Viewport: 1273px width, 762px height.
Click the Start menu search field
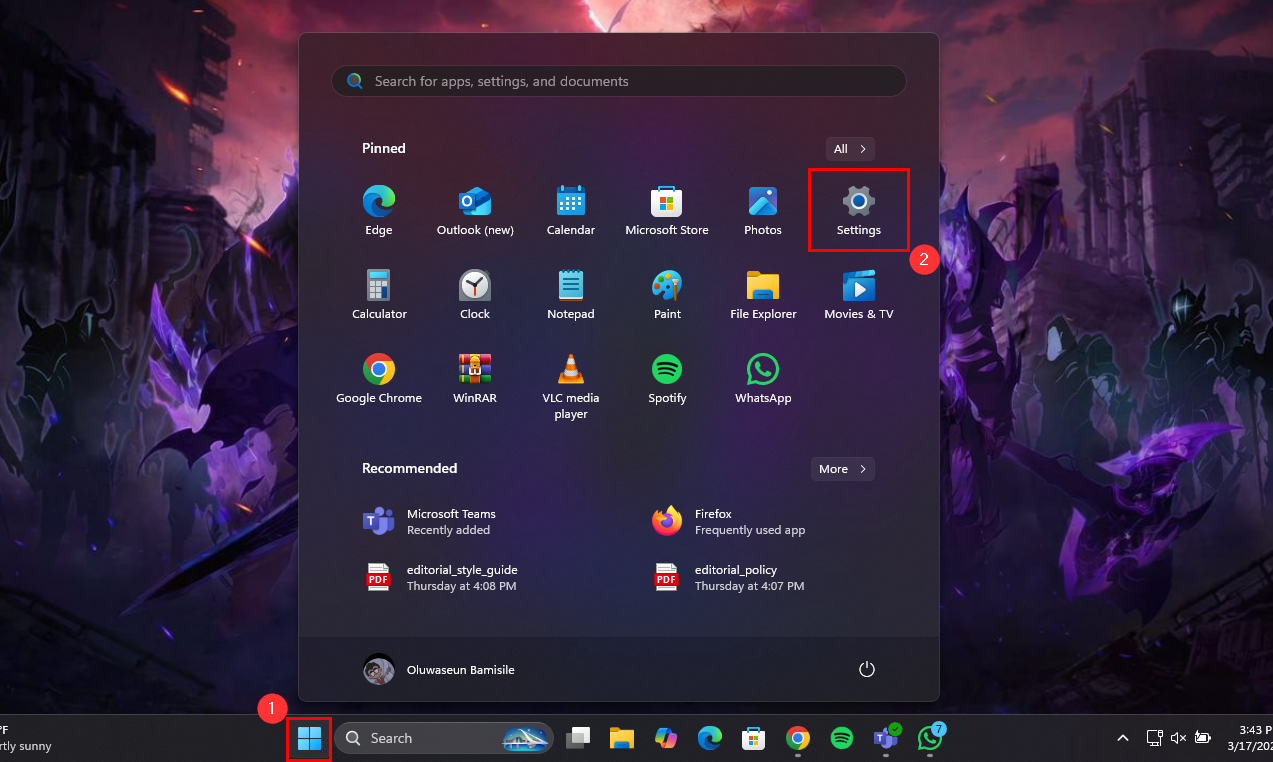coord(618,81)
